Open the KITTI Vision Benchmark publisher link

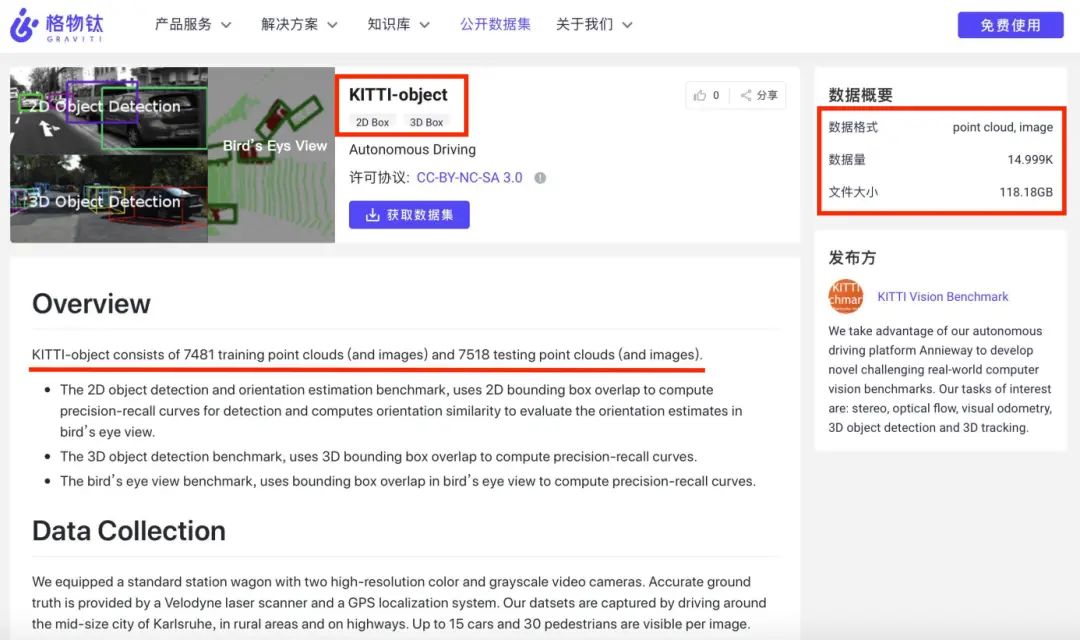tap(942, 297)
